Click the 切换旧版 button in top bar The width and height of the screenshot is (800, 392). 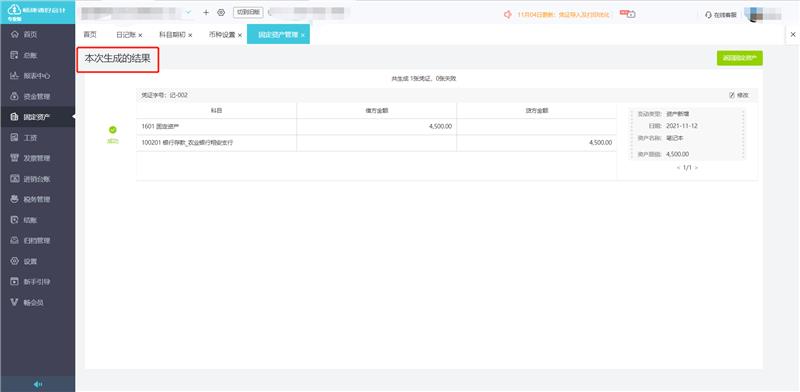pos(248,12)
